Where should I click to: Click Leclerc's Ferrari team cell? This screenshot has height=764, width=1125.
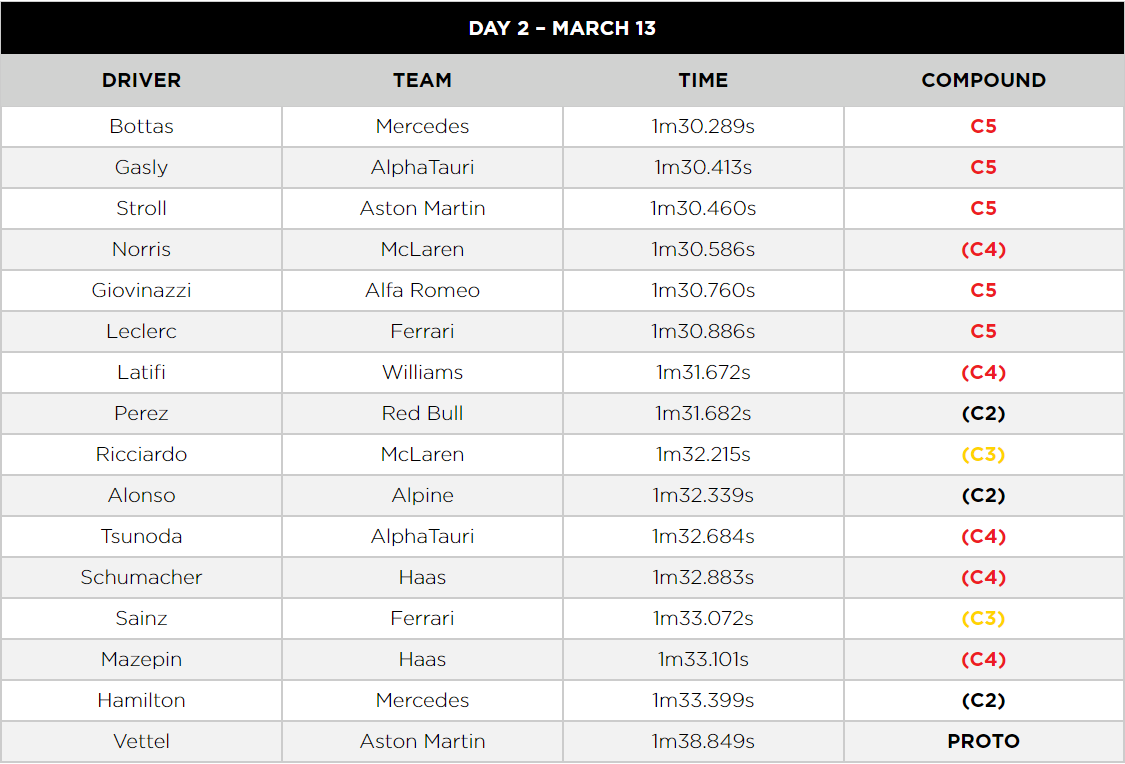click(x=423, y=331)
